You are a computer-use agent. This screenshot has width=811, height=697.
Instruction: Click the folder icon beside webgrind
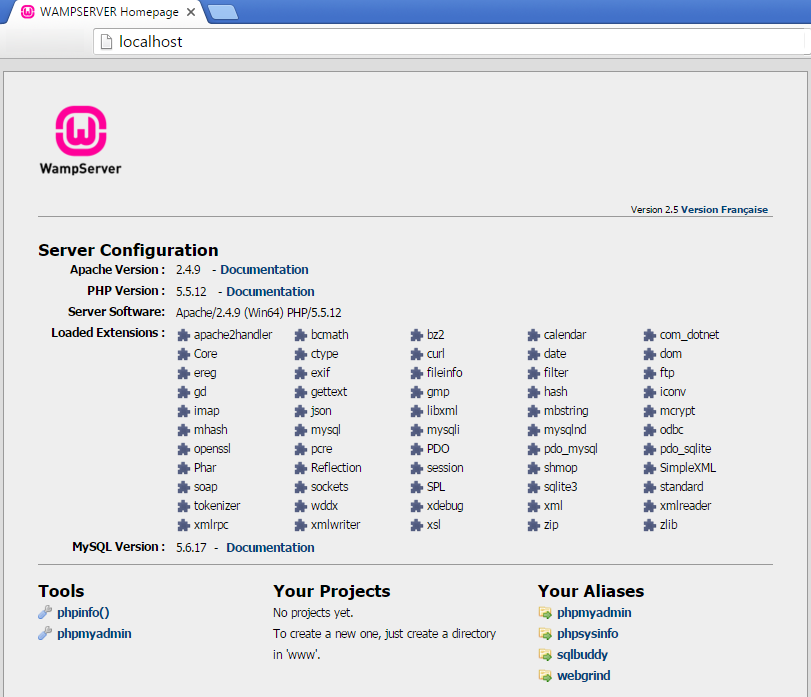(x=545, y=676)
